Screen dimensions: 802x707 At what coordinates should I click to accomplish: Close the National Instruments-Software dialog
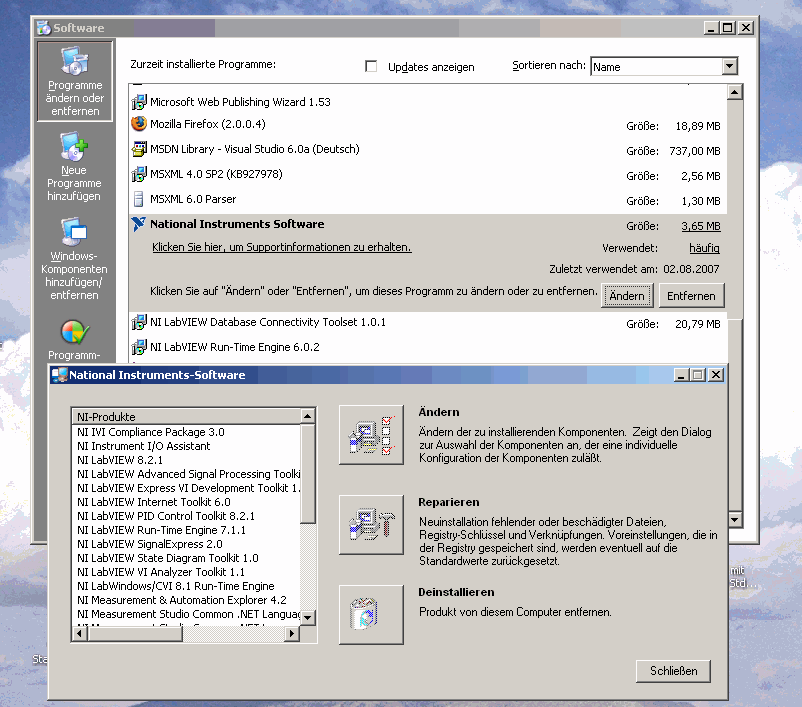(x=716, y=375)
